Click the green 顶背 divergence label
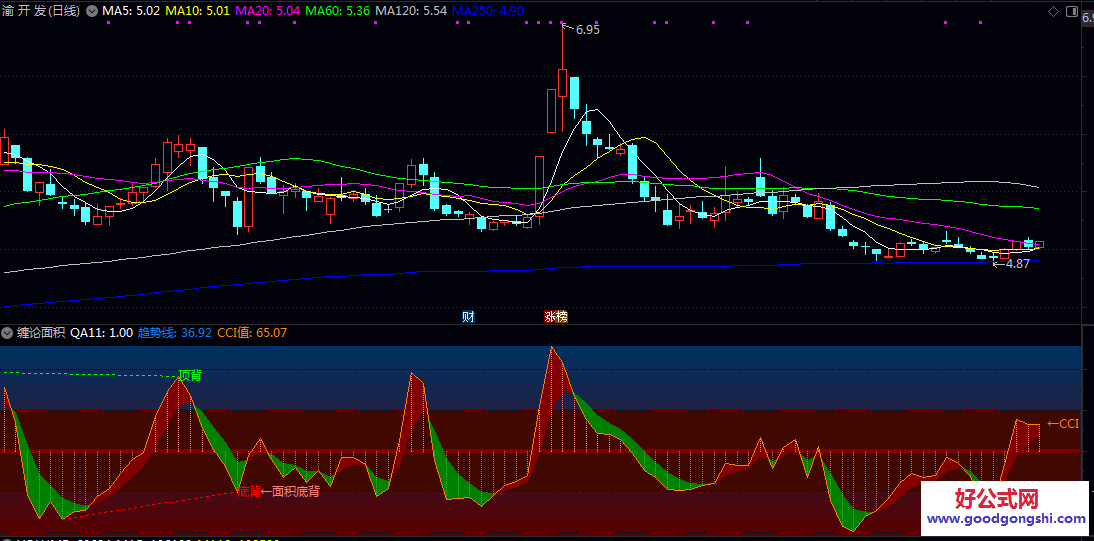This screenshot has height=541, width=1094. tap(189, 375)
